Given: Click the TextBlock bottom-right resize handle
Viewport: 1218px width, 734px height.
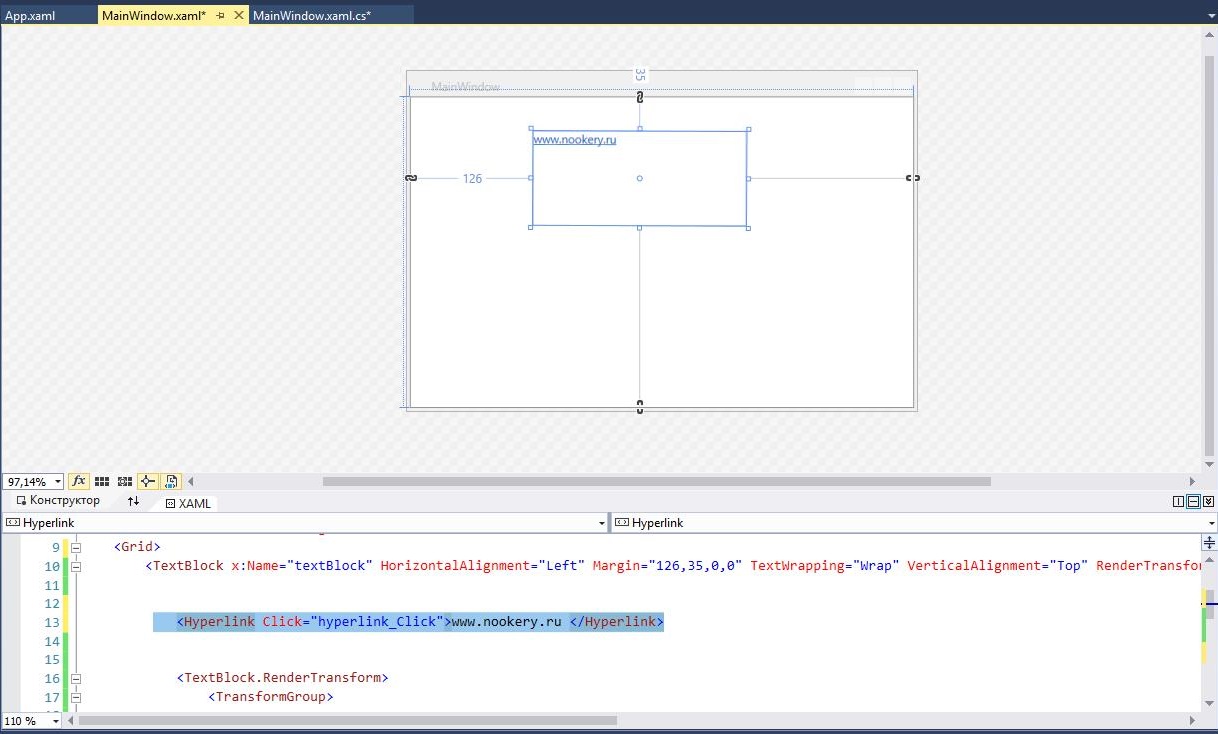Looking at the screenshot, I should [748, 228].
